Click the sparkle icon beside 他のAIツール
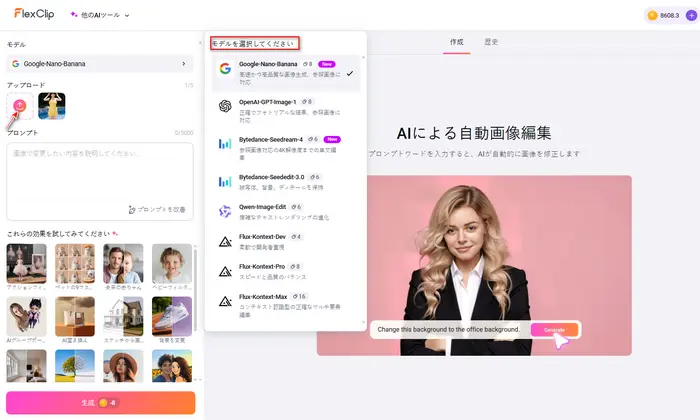 pyautogui.click(x=74, y=15)
